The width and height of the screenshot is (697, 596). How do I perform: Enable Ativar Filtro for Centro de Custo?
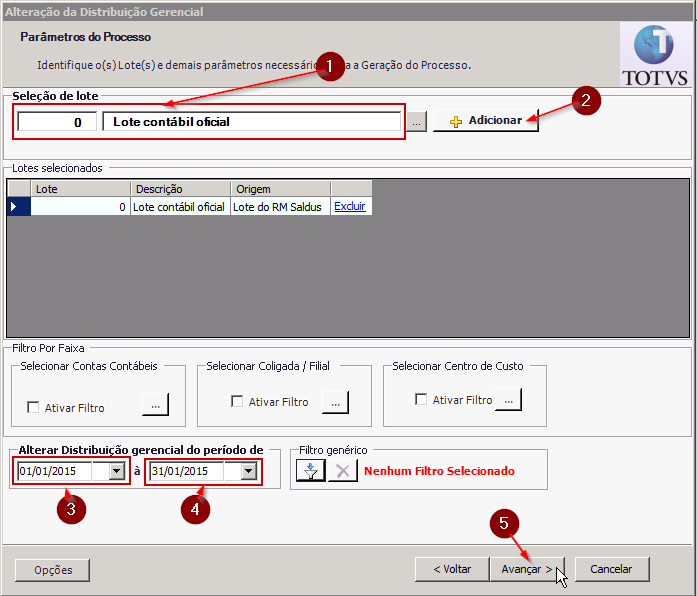[421, 400]
